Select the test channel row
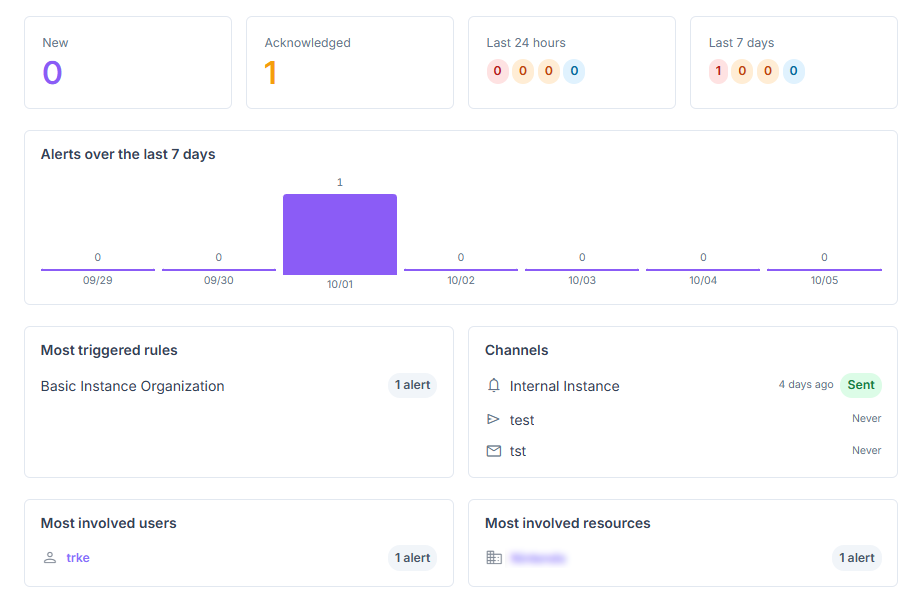 [684, 419]
